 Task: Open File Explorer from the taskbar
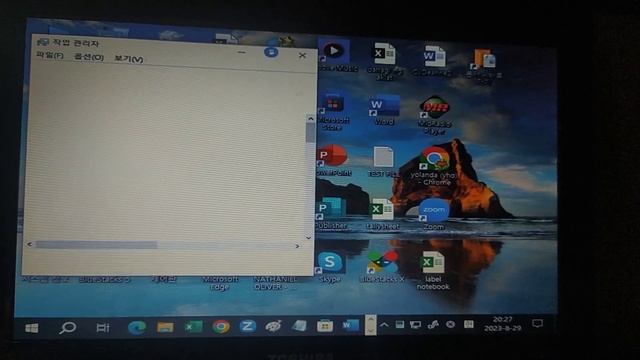pyautogui.click(x=165, y=327)
